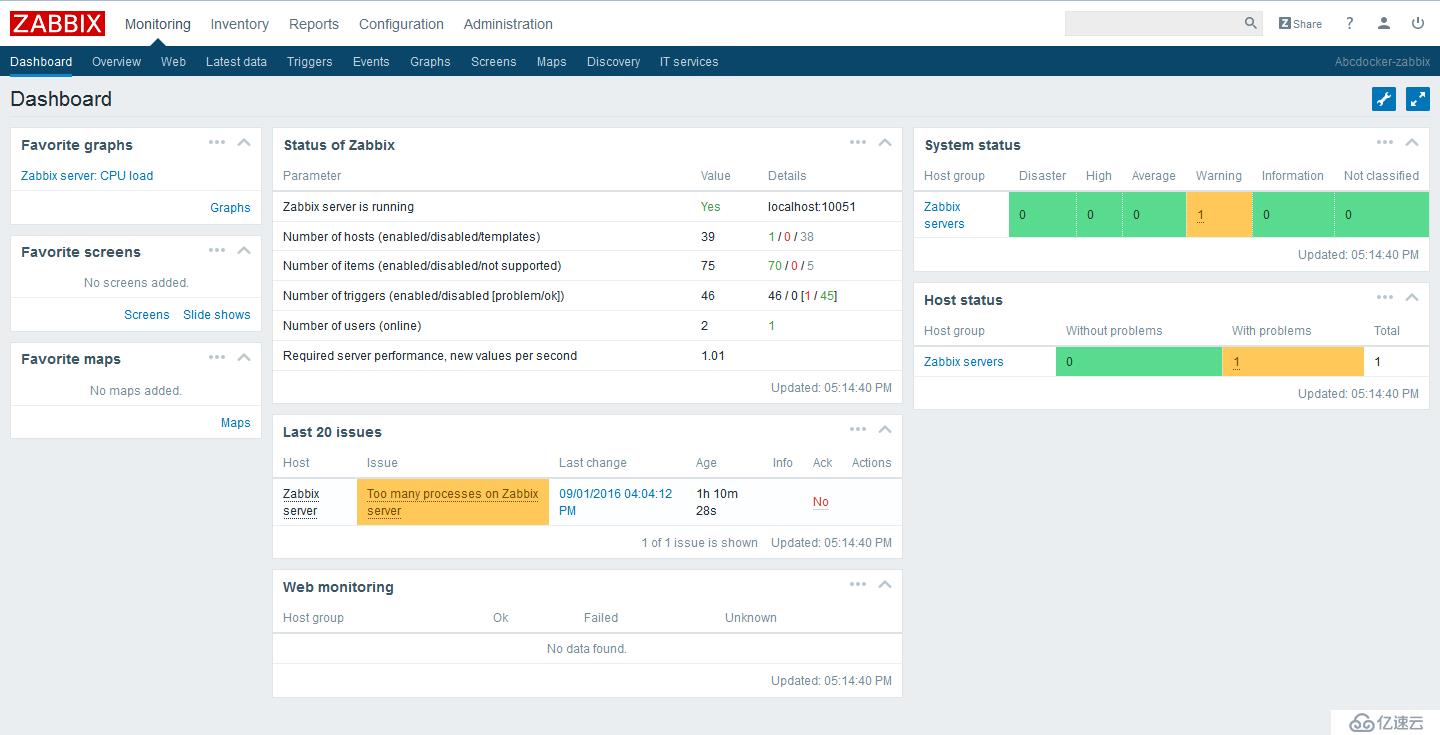Go to the Web submenu tab

coord(173,62)
